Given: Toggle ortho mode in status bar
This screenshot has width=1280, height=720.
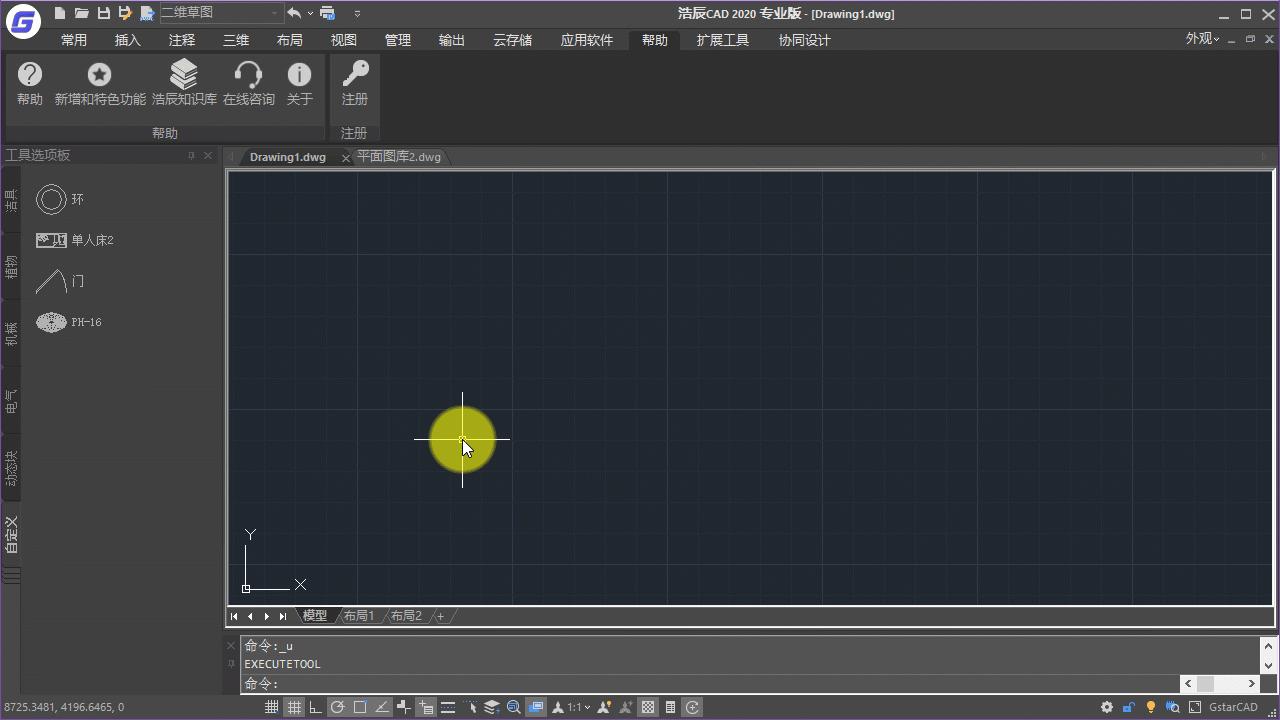Looking at the screenshot, I should pyautogui.click(x=315, y=707).
